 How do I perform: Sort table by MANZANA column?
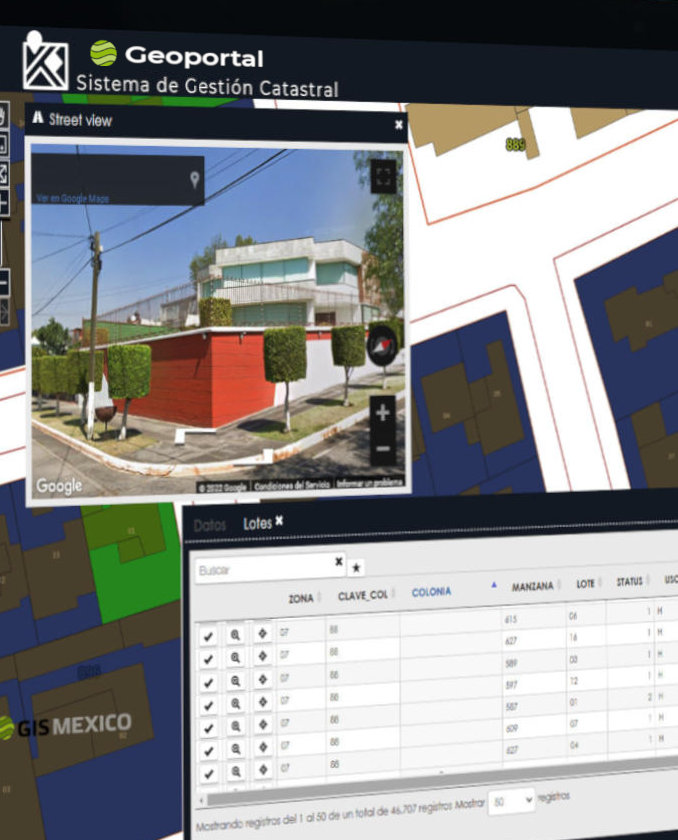click(532, 586)
